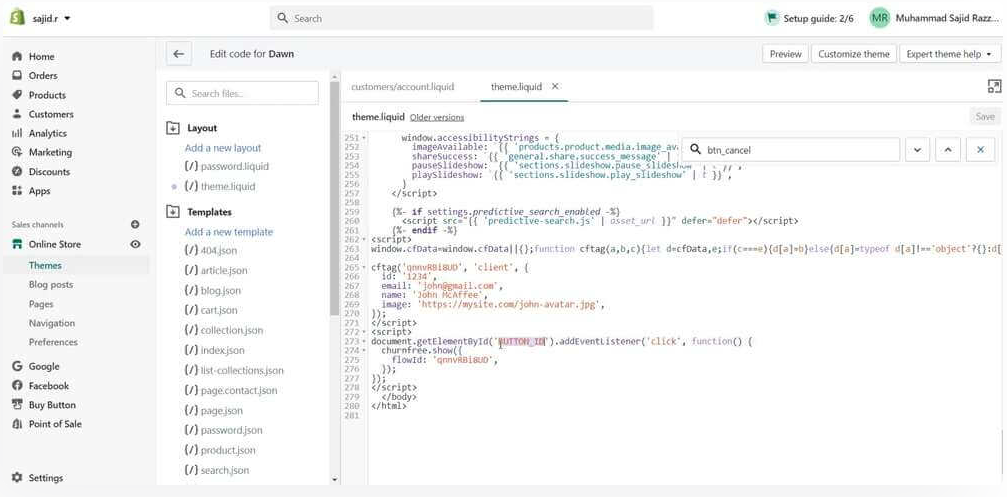
Task: Open password.liquid layout file
Action: (x=234, y=166)
